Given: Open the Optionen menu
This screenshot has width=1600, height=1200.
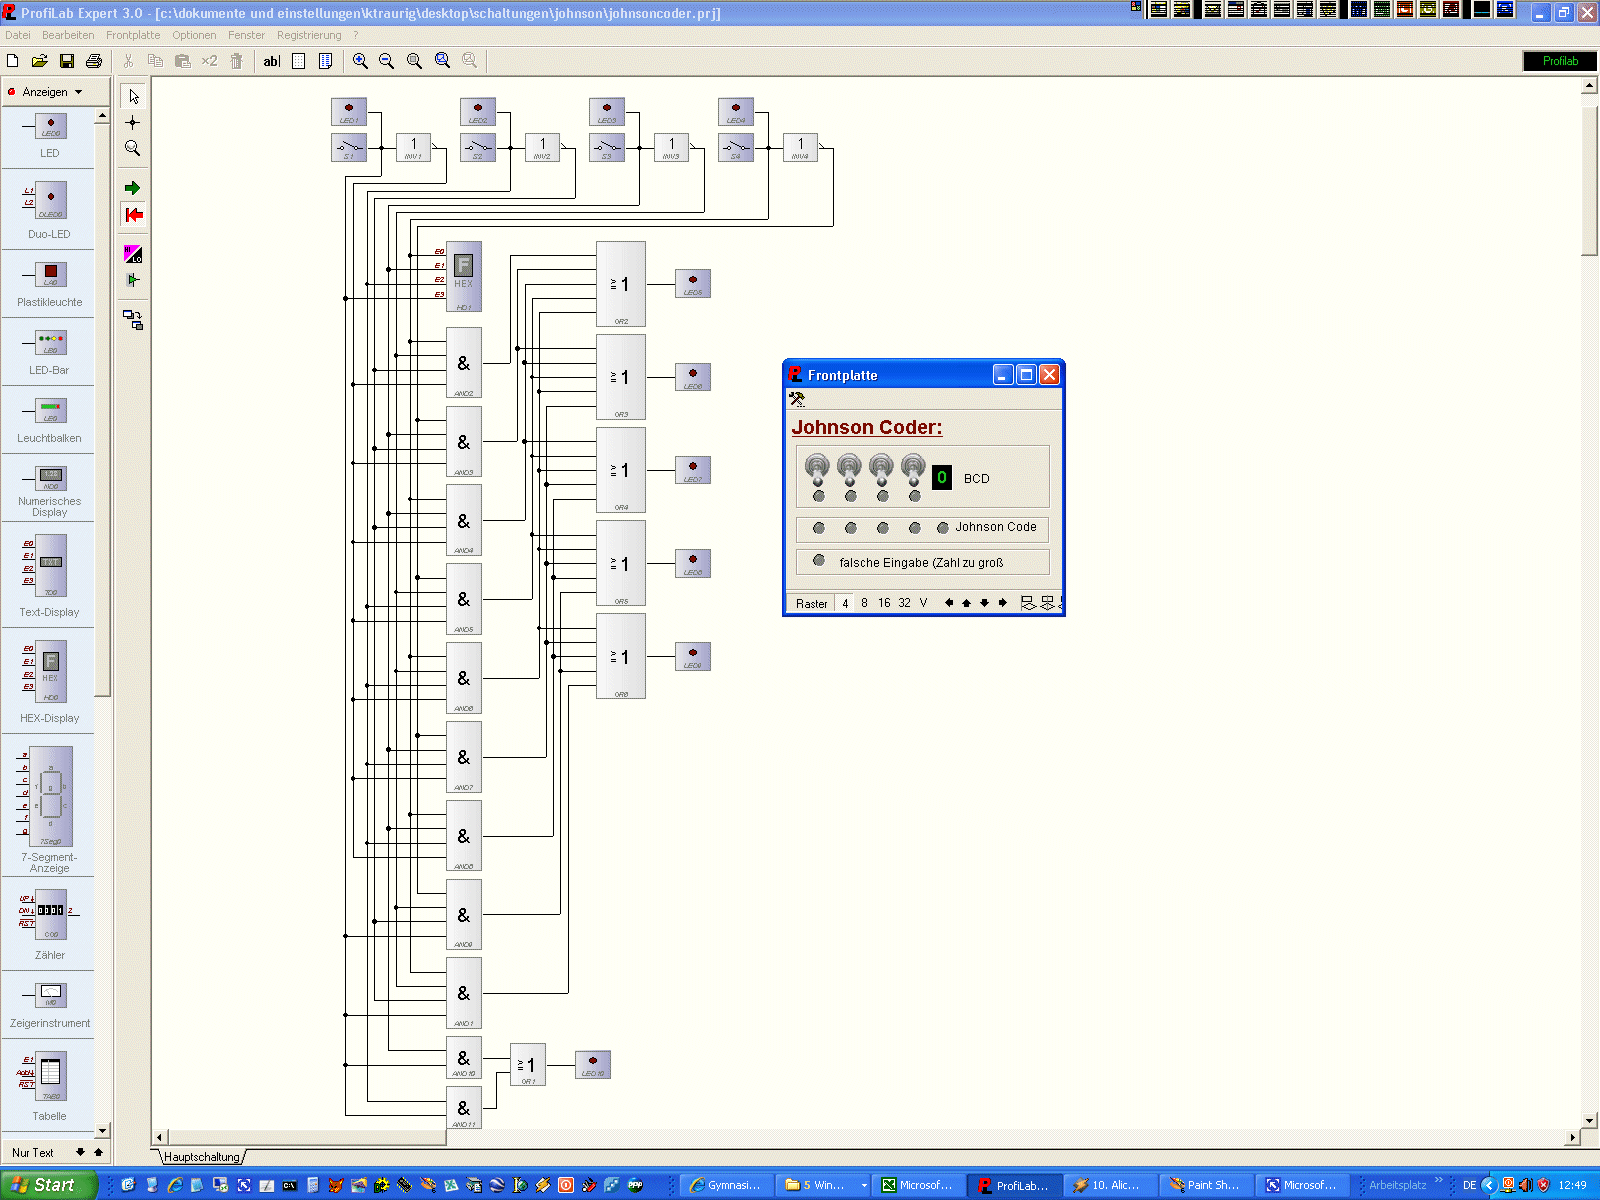Looking at the screenshot, I should coord(194,35).
